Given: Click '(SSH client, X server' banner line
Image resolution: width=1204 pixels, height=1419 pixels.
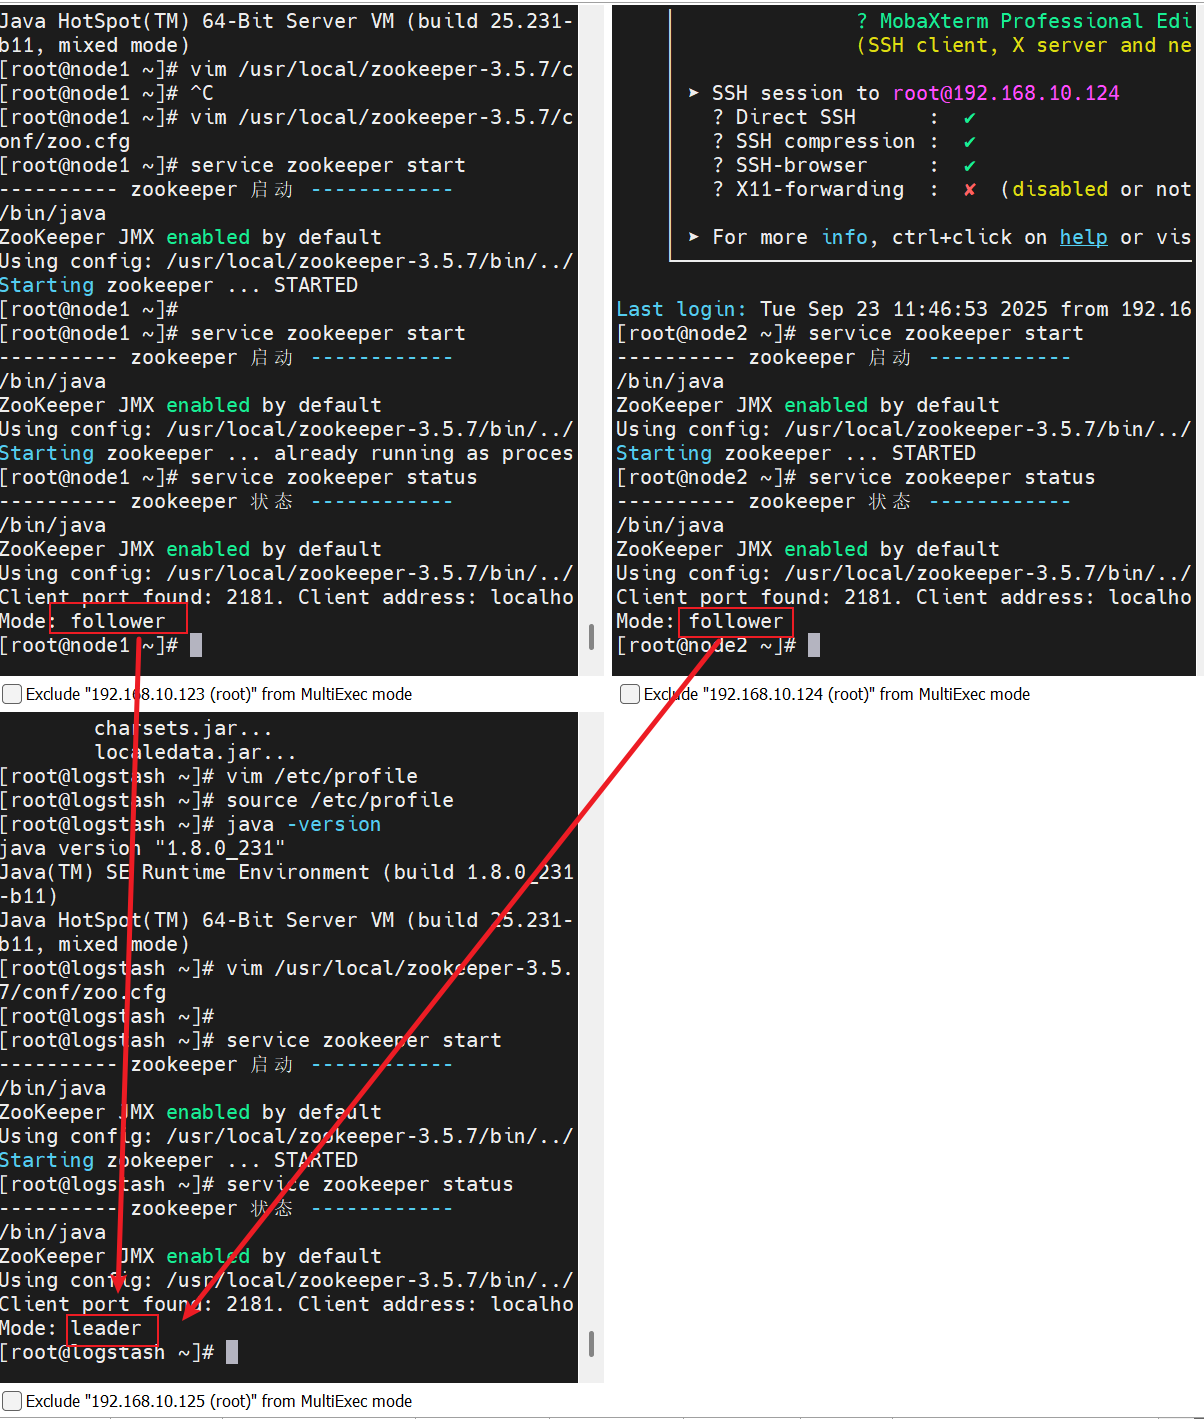Looking at the screenshot, I should (x=1024, y=45).
